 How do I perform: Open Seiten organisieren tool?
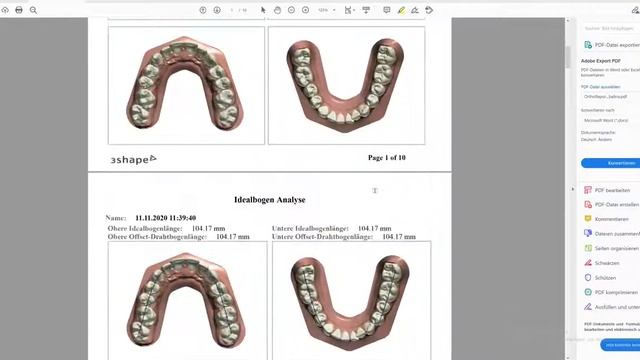pos(611,248)
